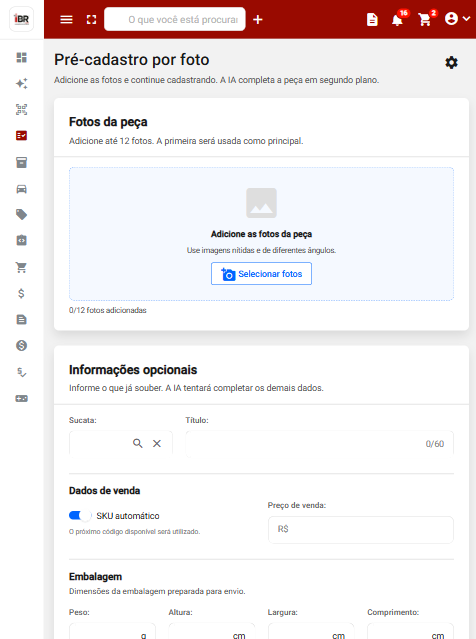Image resolution: width=476 pixels, height=639 pixels.
Task: Focus the Comprimento input field
Action: click(410, 631)
